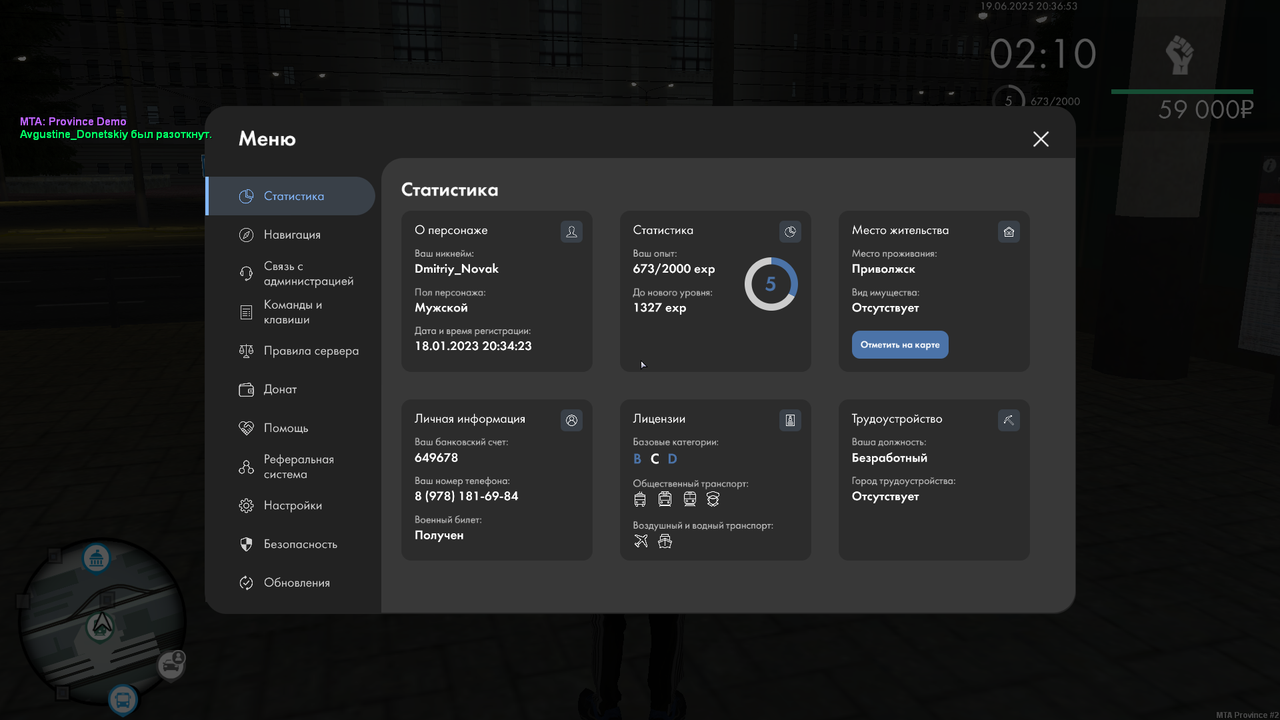1280x720 pixels.
Task: Click phone number 8 (978) 181-69-84
Action: click(466, 496)
